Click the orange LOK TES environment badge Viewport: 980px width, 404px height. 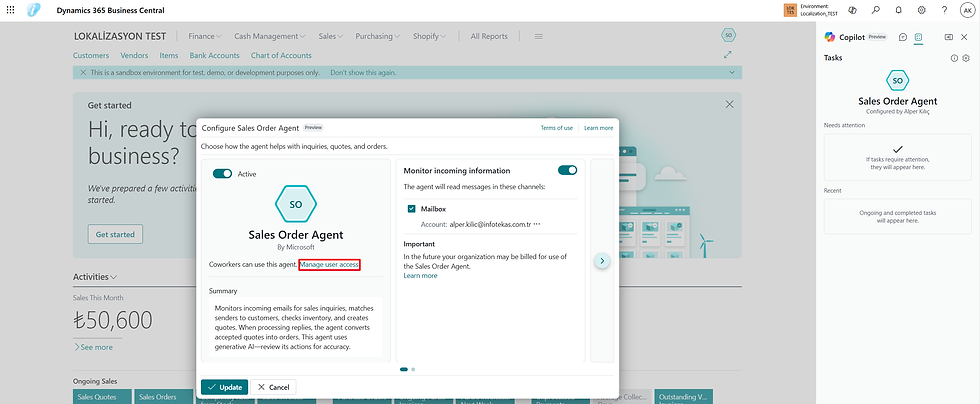pos(790,10)
